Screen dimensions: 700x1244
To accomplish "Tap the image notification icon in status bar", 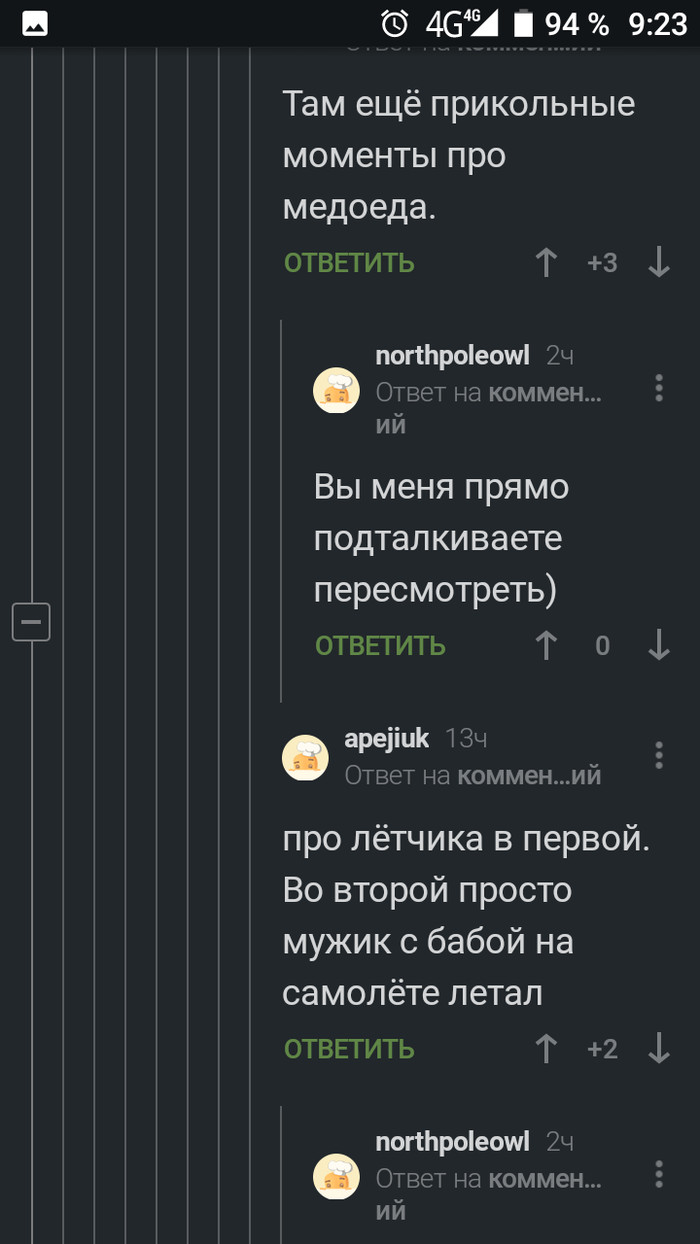I will click(x=35, y=24).
